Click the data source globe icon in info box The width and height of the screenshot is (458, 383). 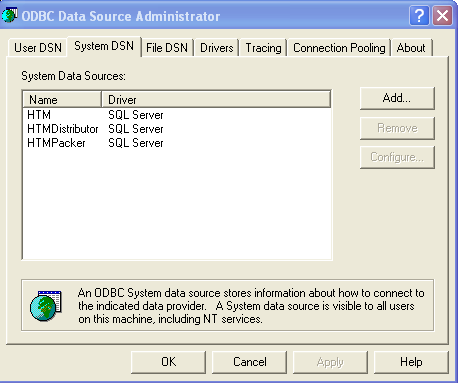(46, 305)
